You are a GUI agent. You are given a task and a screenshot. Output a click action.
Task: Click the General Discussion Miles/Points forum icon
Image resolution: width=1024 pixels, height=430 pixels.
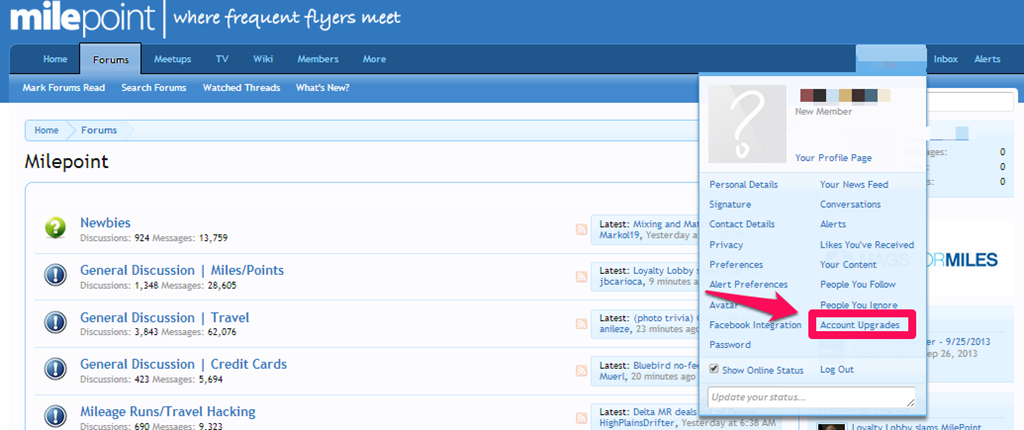(56, 275)
